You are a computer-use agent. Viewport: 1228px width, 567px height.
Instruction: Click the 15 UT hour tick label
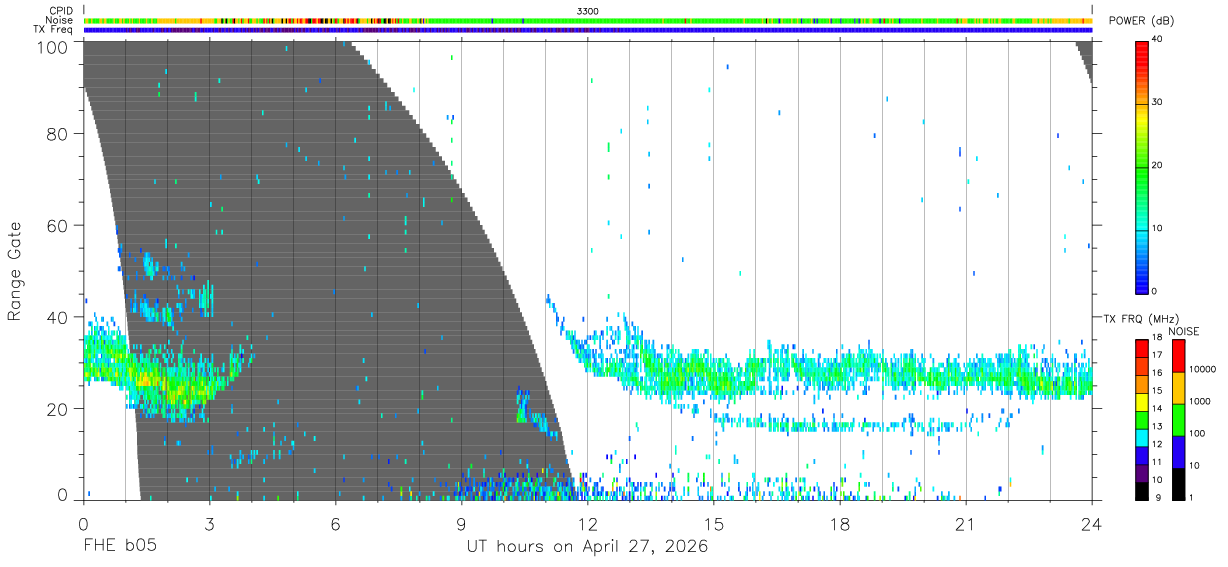[x=714, y=524]
